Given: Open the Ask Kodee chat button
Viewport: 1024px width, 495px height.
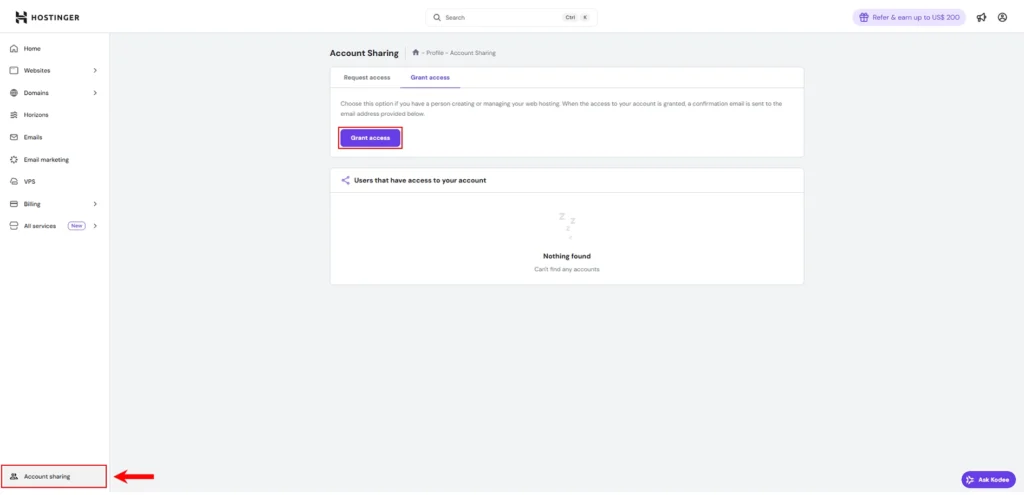Looking at the screenshot, I should pos(988,480).
